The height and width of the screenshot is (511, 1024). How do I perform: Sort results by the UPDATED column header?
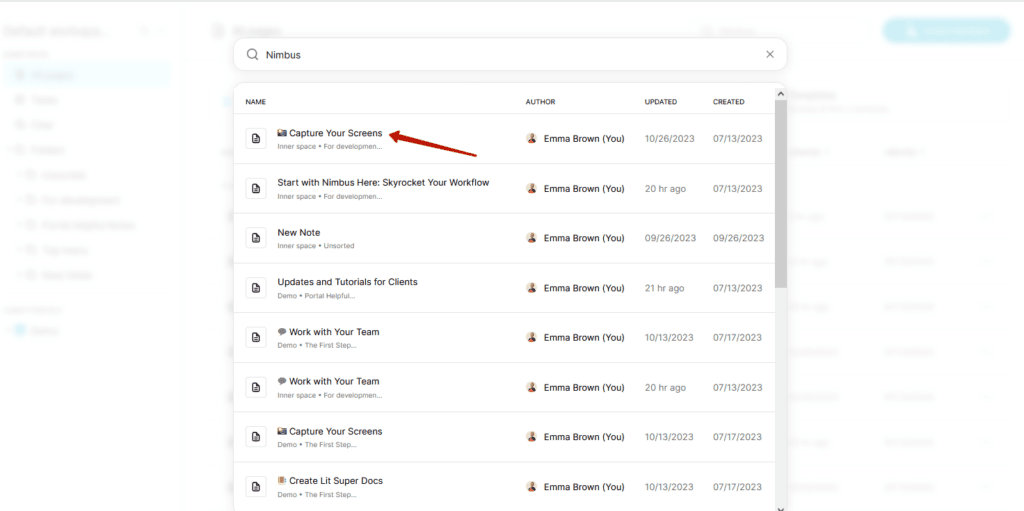660,102
